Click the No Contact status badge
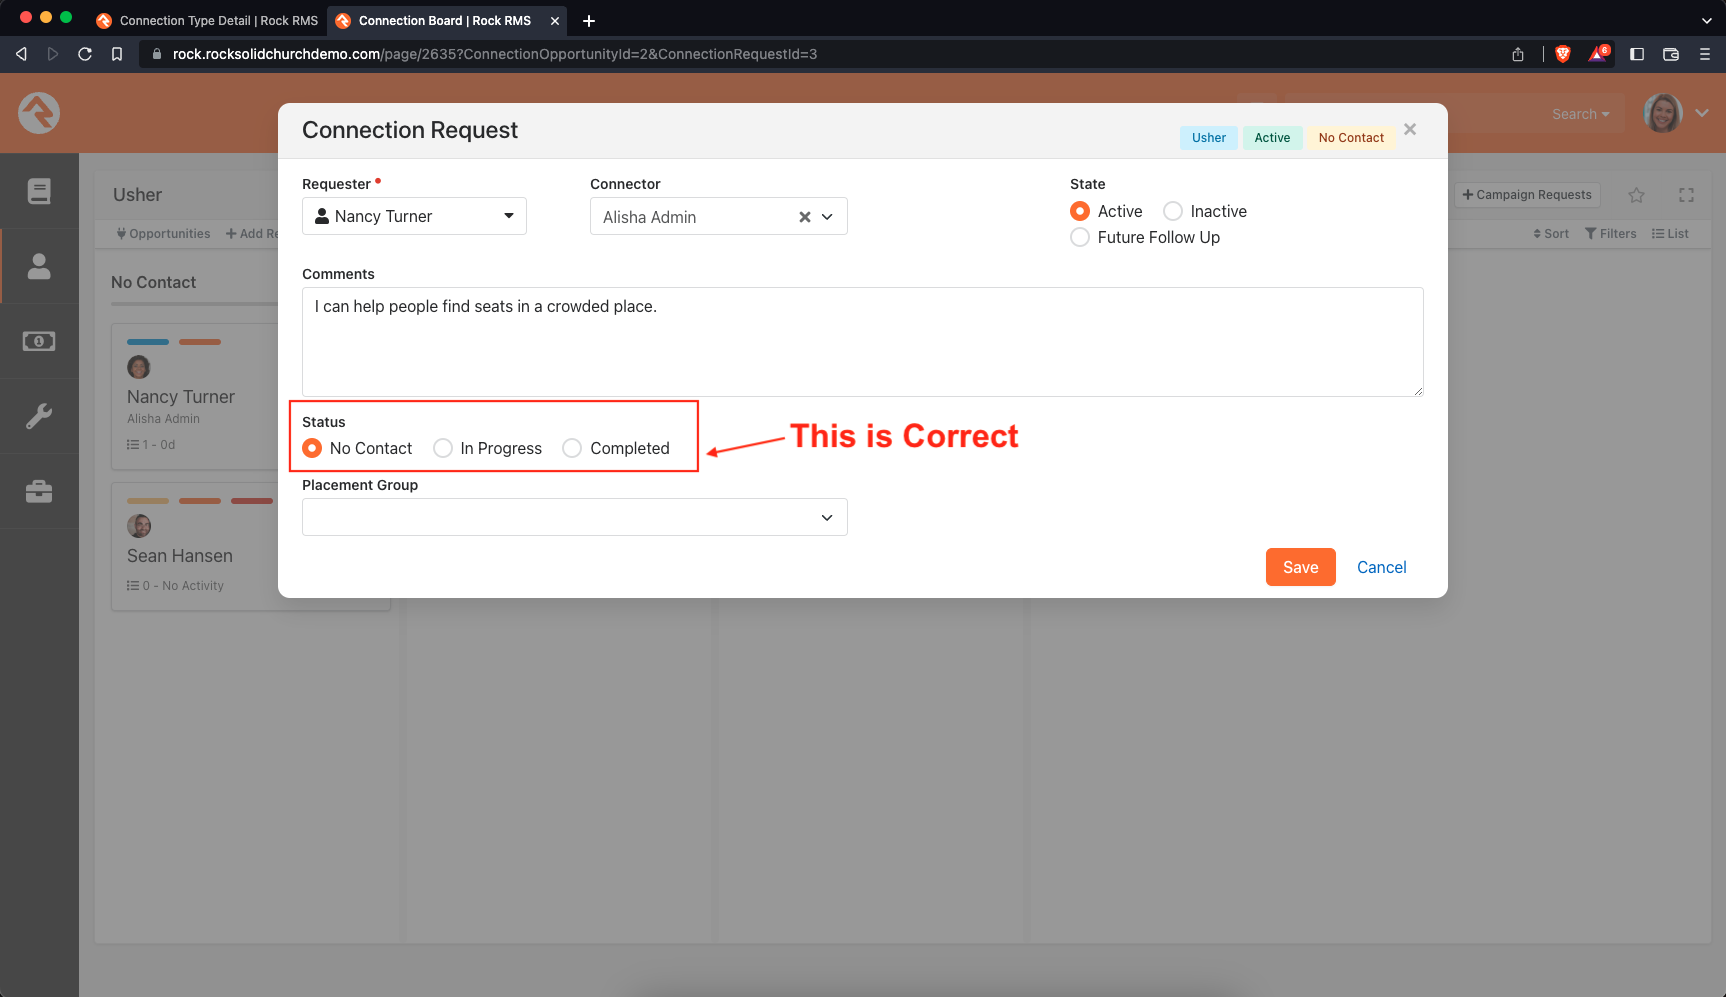 (x=1351, y=137)
